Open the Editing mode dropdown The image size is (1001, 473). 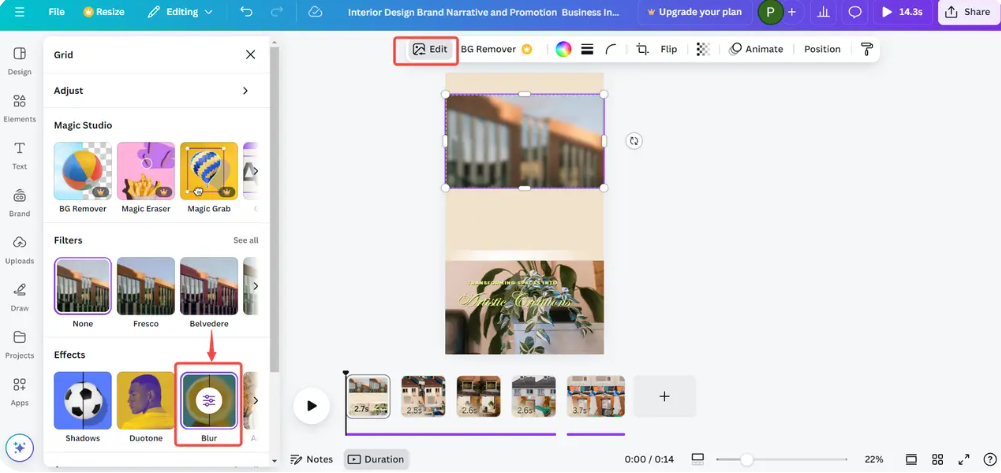coord(180,12)
